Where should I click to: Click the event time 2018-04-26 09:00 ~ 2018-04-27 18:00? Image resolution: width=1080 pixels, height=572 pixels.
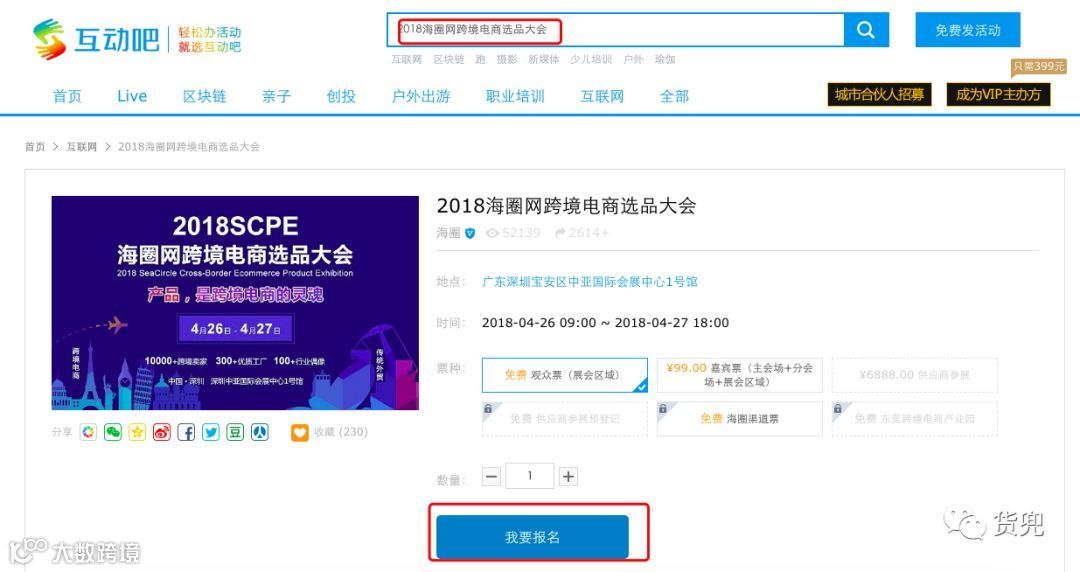click(605, 323)
